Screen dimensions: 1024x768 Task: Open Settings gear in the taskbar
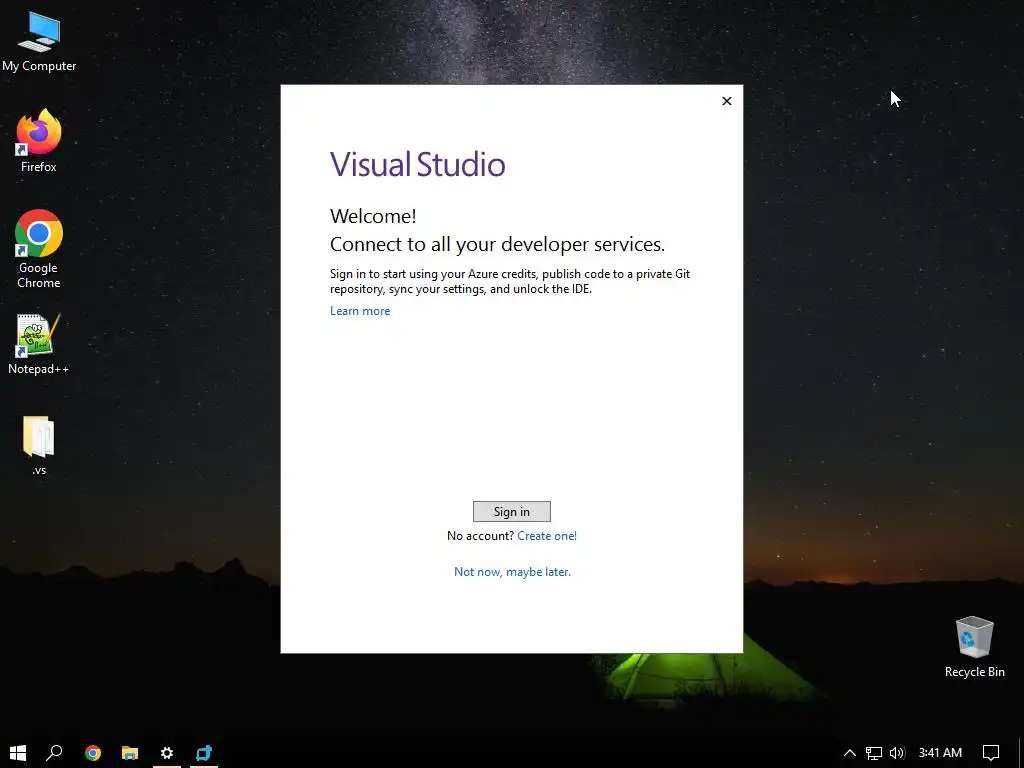click(x=167, y=753)
